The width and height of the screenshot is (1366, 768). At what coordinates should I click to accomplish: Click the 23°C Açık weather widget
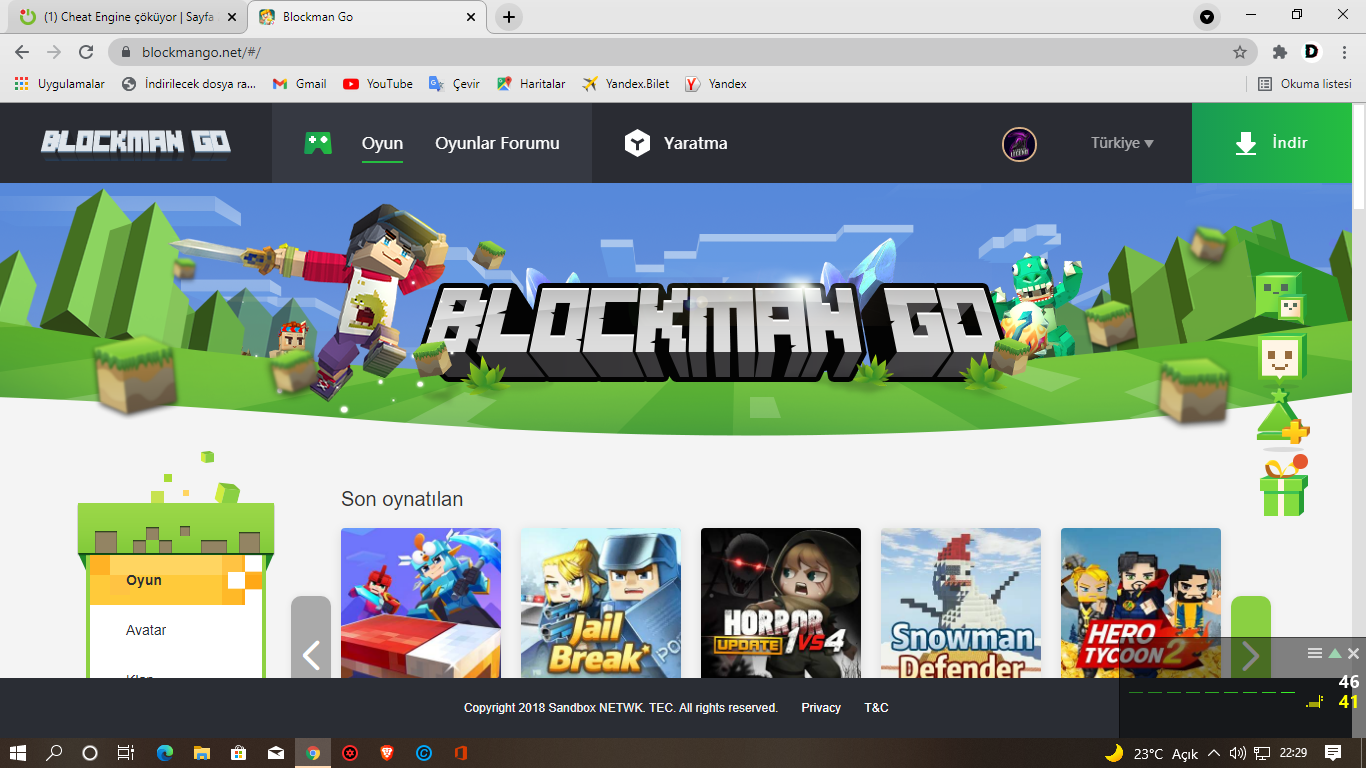[1151, 753]
